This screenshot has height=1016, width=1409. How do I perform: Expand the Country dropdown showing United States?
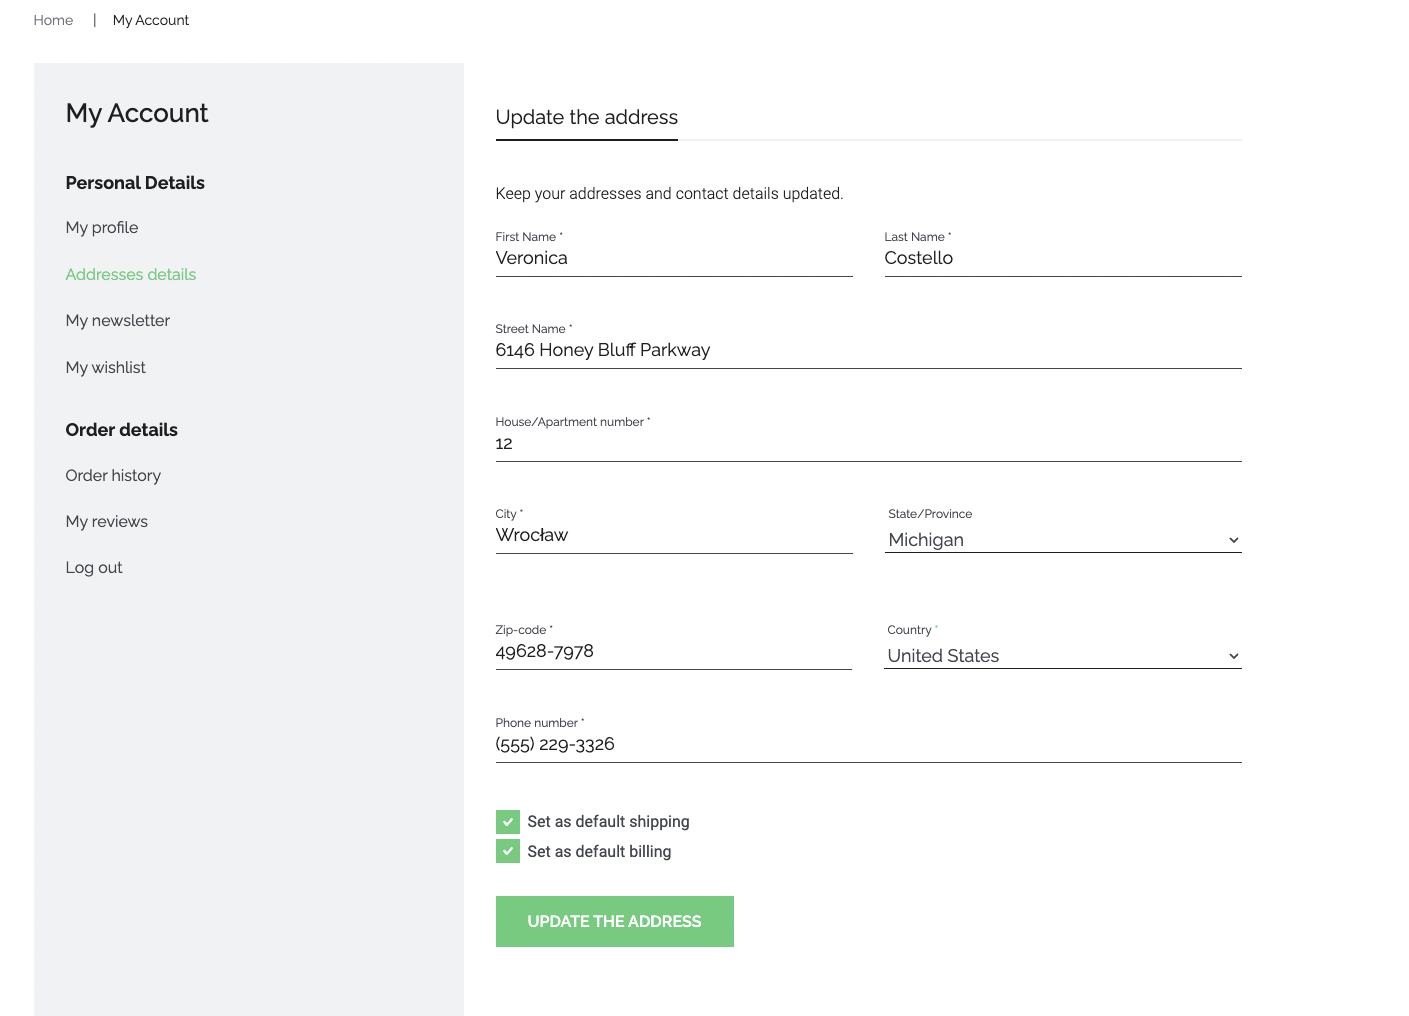click(x=1062, y=656)
